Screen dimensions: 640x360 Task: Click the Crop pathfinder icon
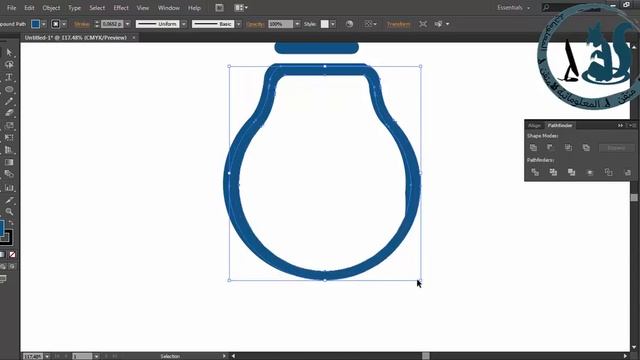pyautogui.click(x=590, y=172)
